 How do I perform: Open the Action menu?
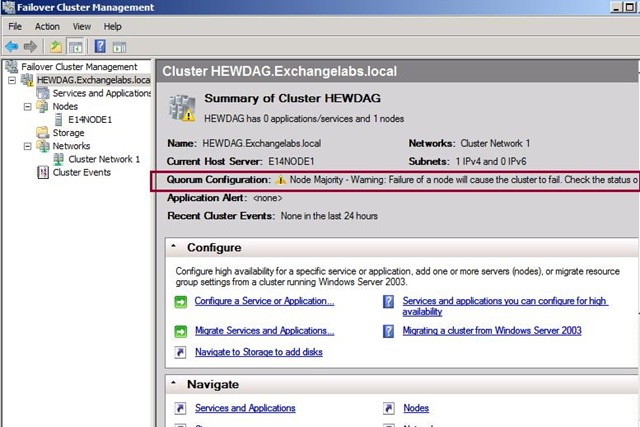click(47, 27)
